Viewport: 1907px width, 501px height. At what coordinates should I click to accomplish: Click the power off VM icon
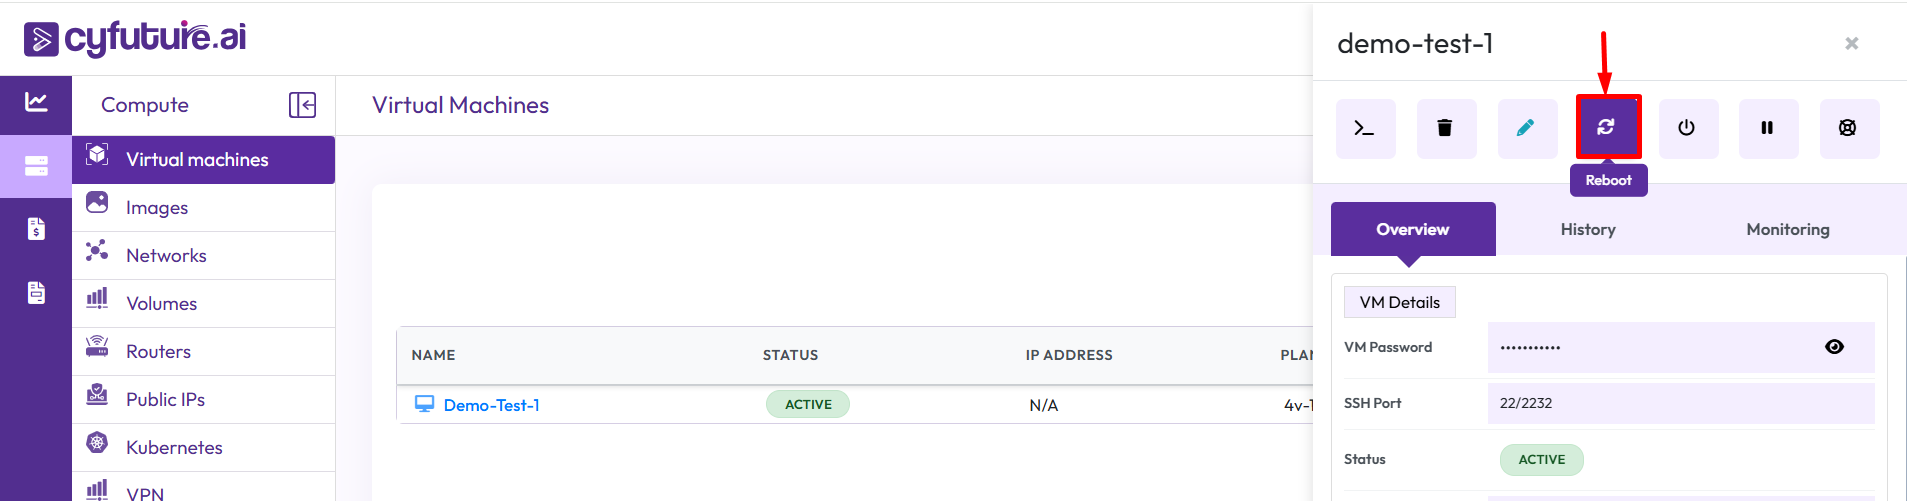tap(1687, 128)
